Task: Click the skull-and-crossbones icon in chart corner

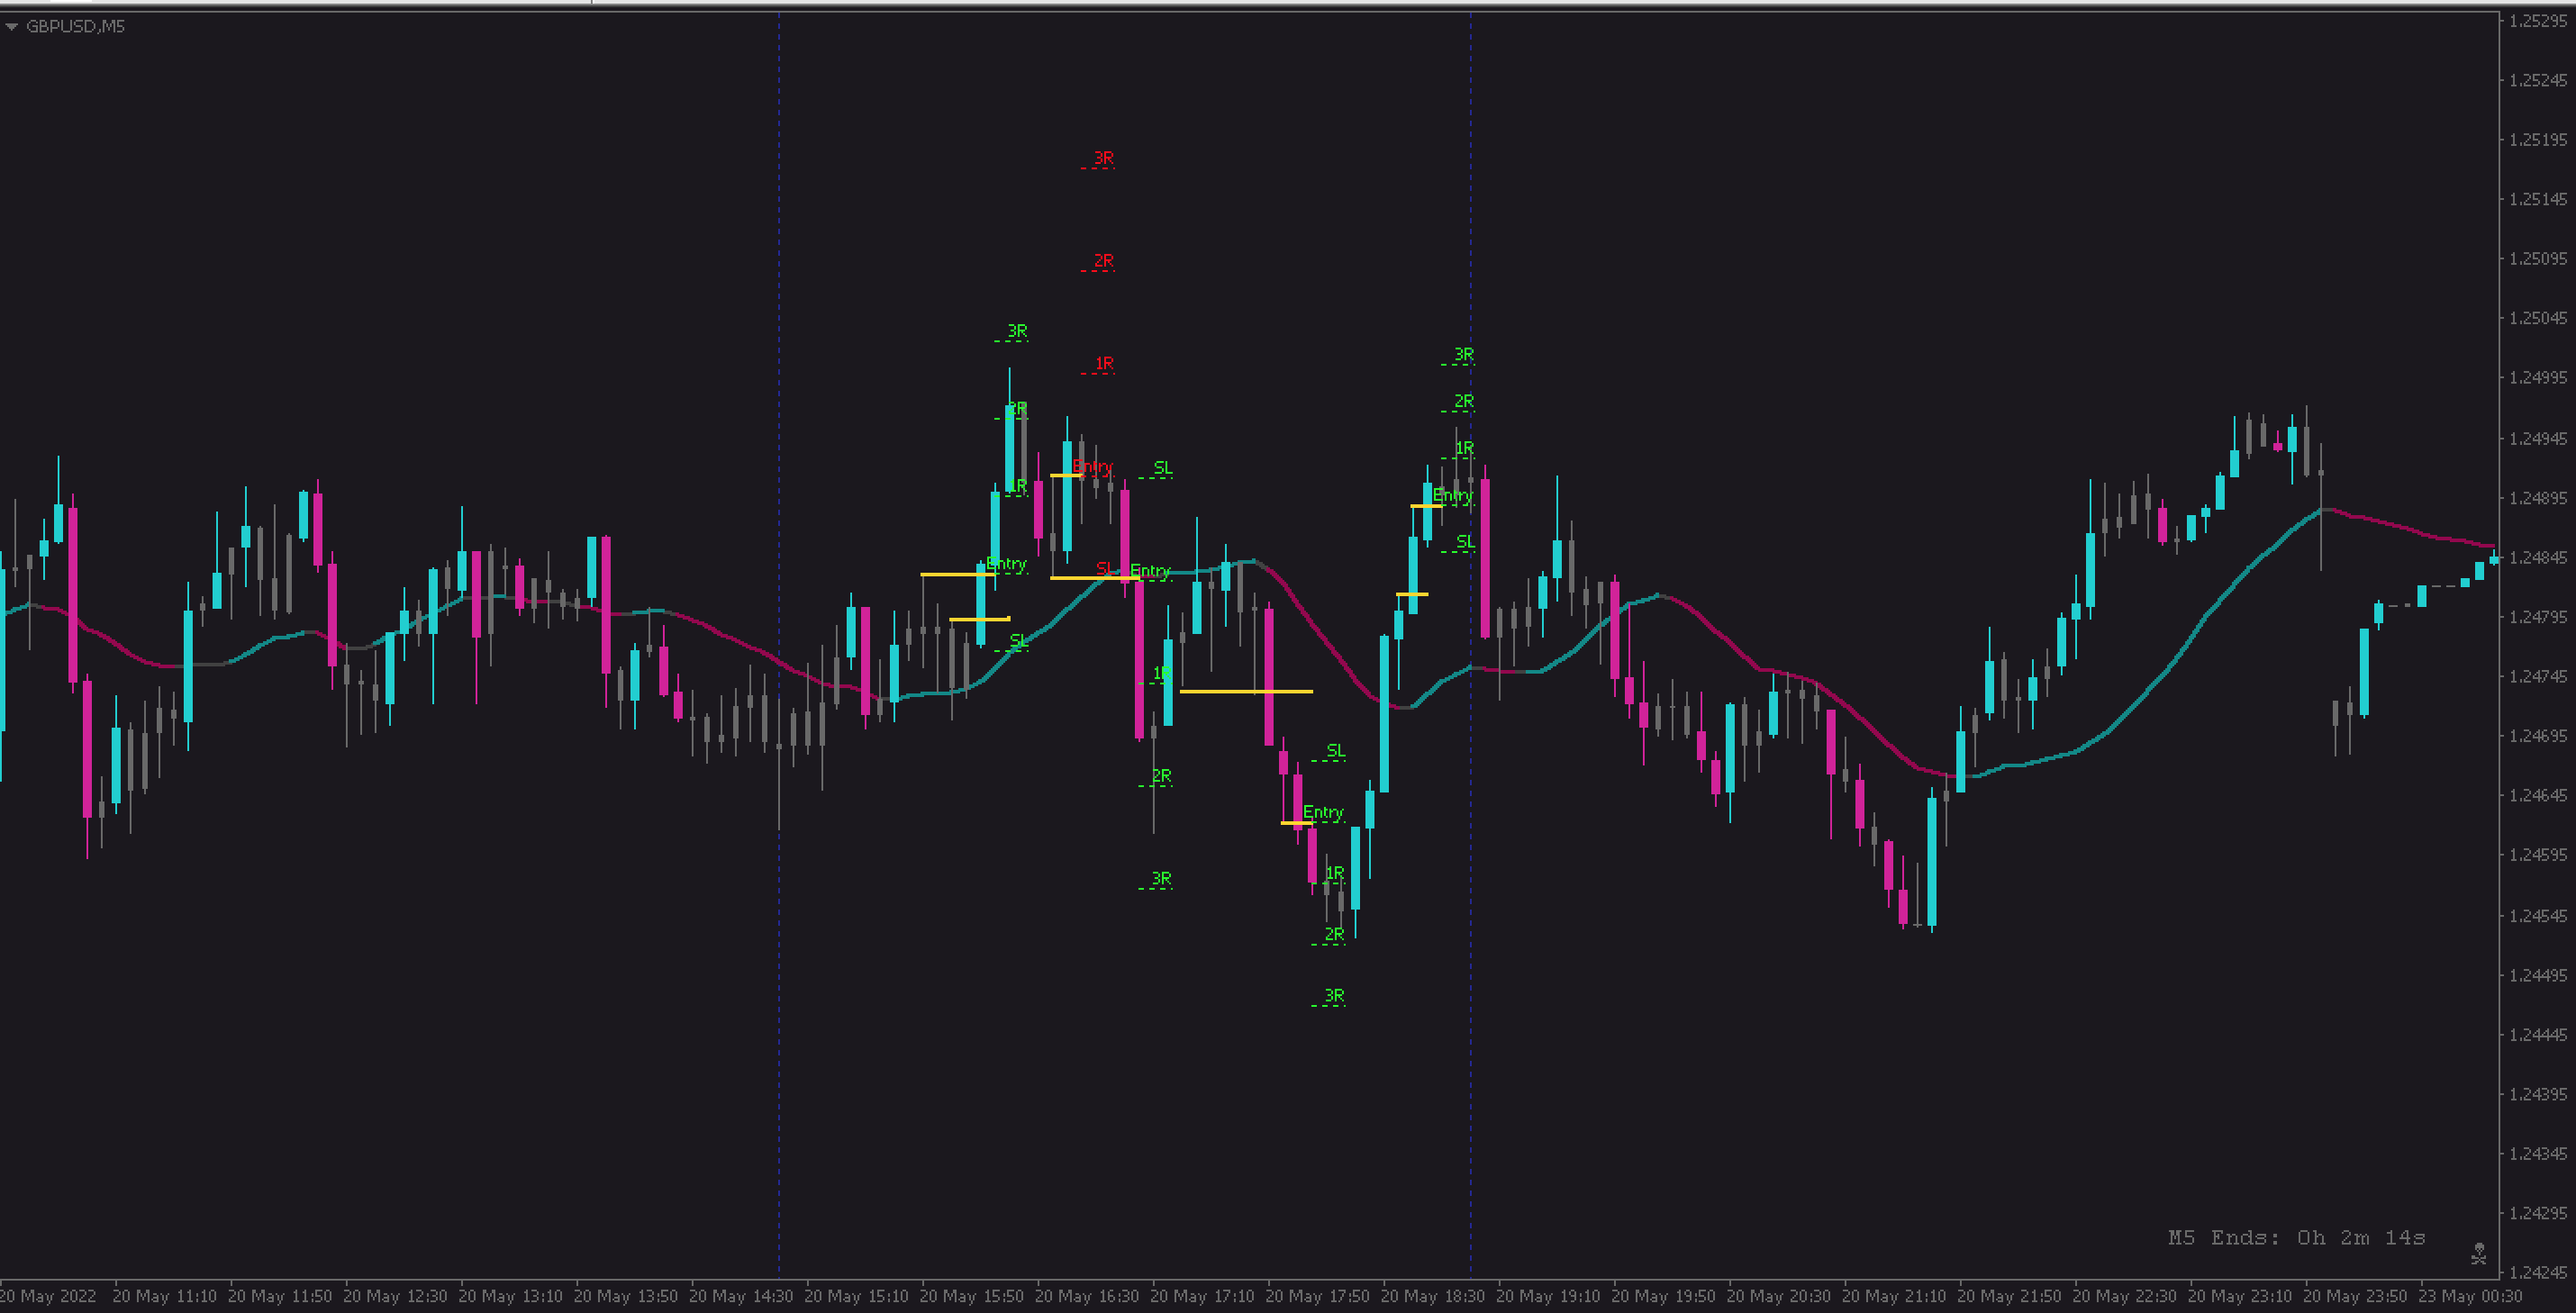Action: [2478, 1253]
